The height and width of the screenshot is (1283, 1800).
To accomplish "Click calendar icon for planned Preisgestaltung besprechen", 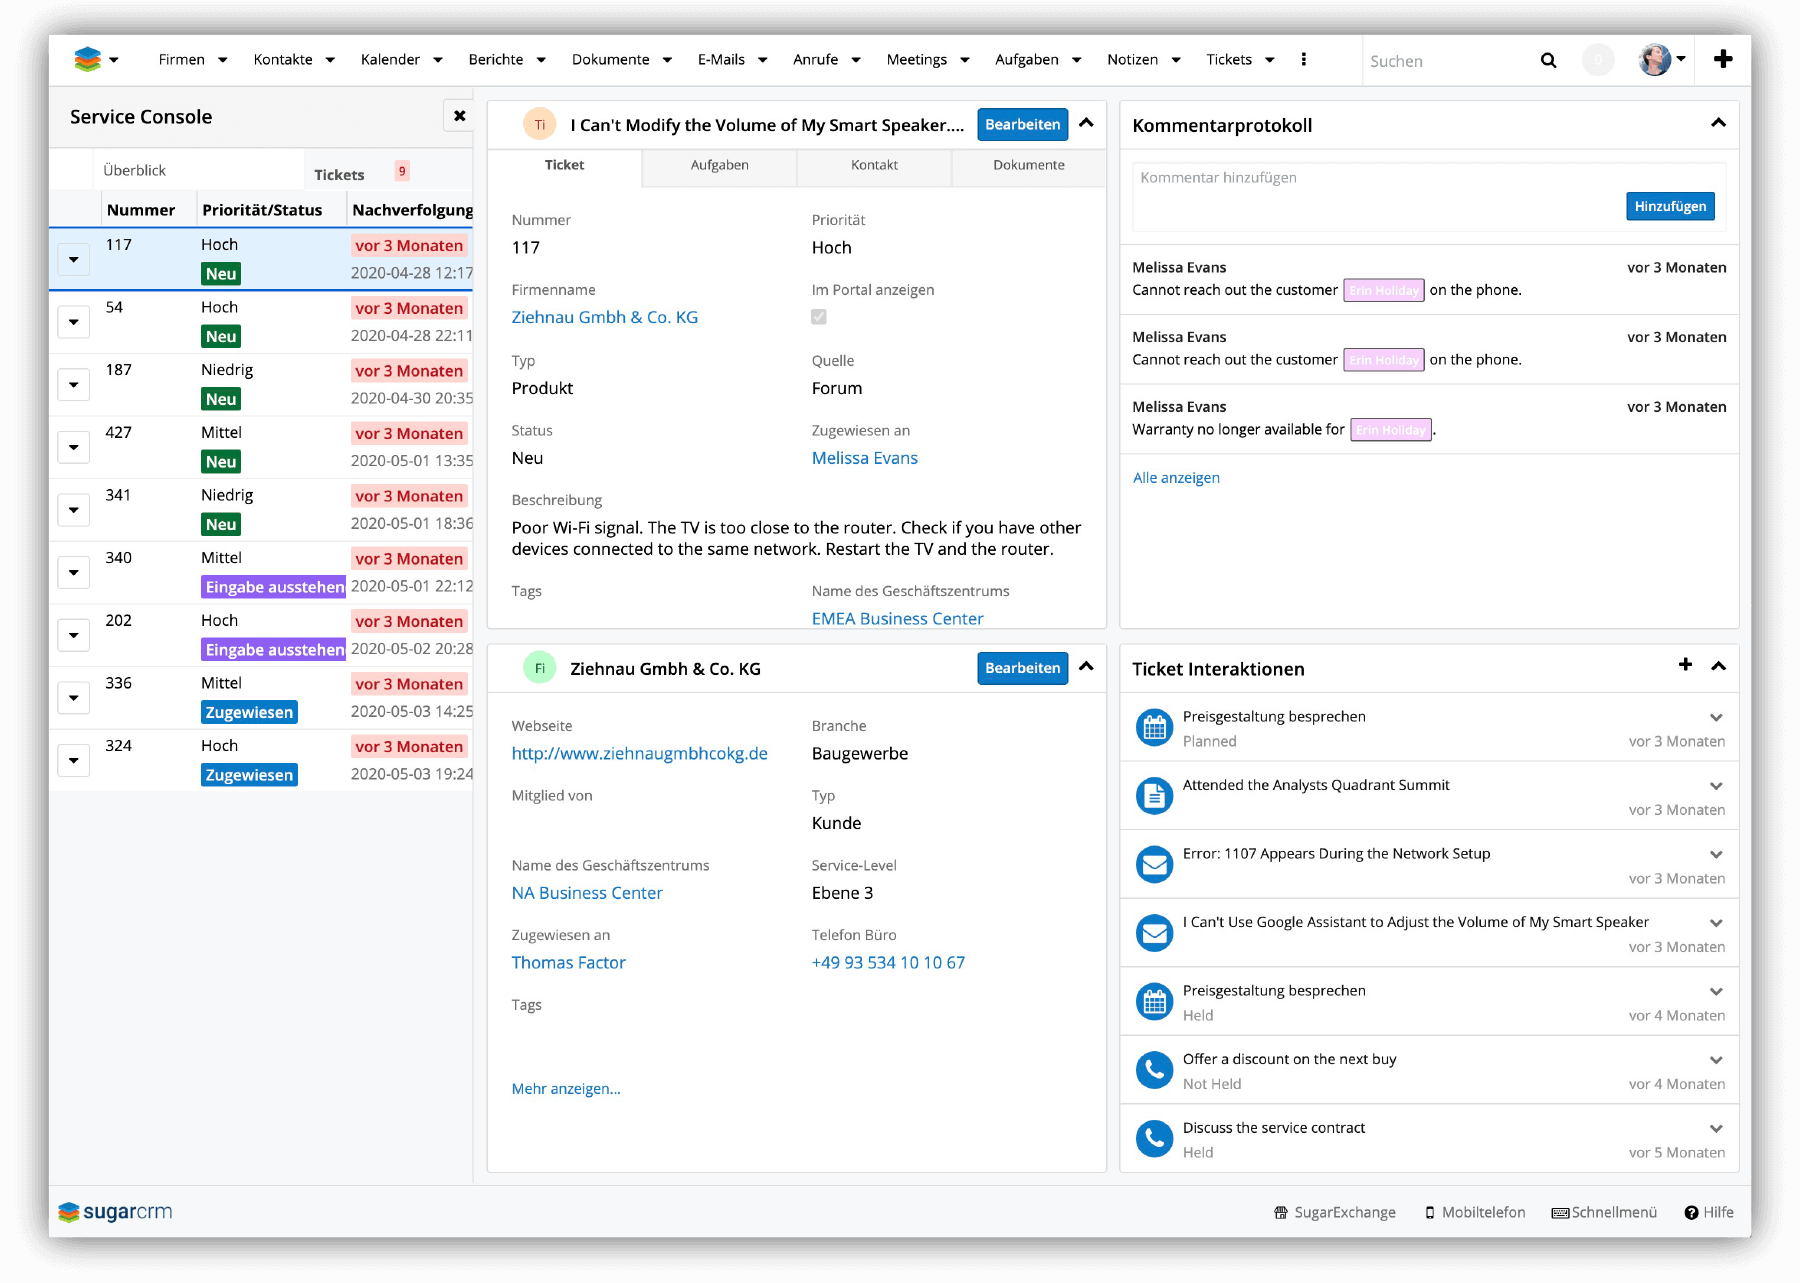I will point(1154,728).
